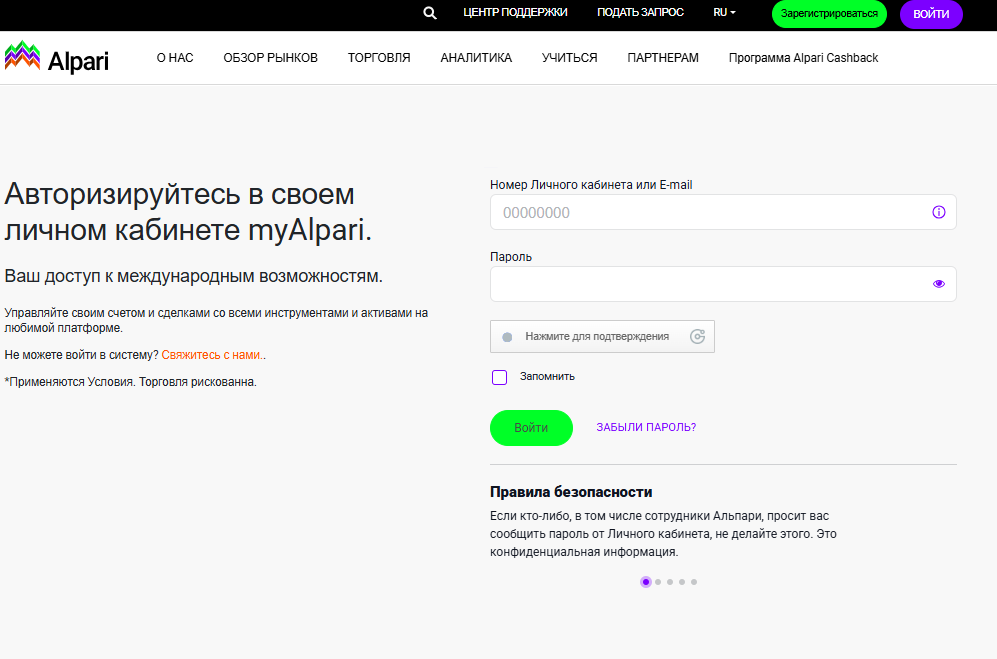Open ЗАБЫЛИ ПАРОЛЬ? link

pos(646,427)
